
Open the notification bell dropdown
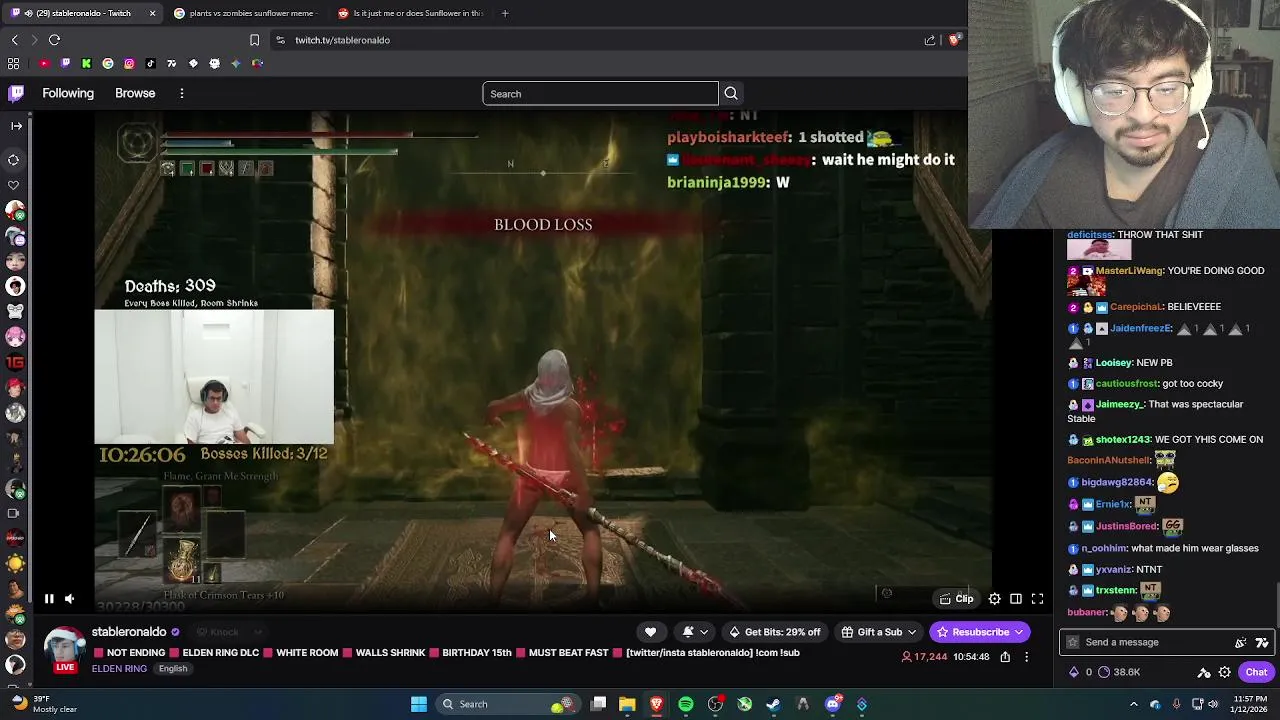[695, 632]
